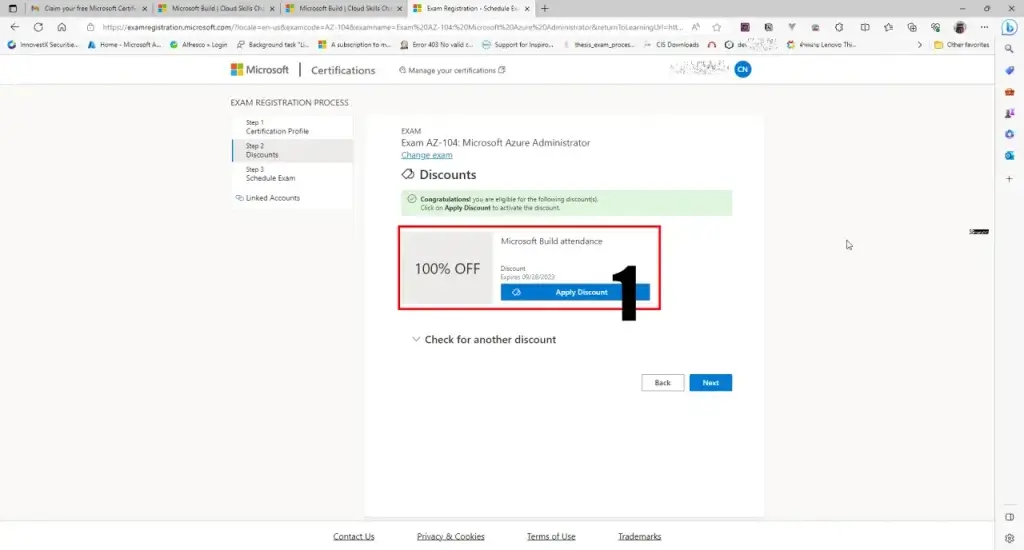Open CIS Downloads bookmark
This screenshot has width=1024, height=550.
(672, 45)
